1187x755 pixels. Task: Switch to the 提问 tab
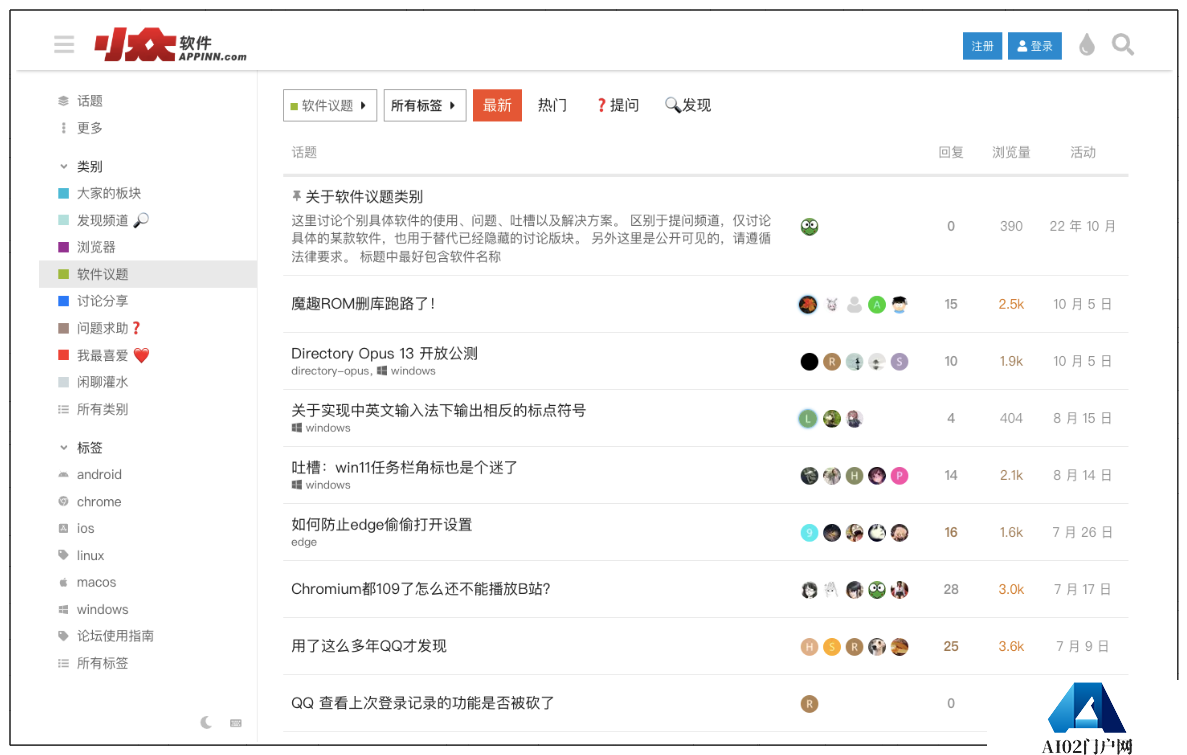(x=618, y=105)
